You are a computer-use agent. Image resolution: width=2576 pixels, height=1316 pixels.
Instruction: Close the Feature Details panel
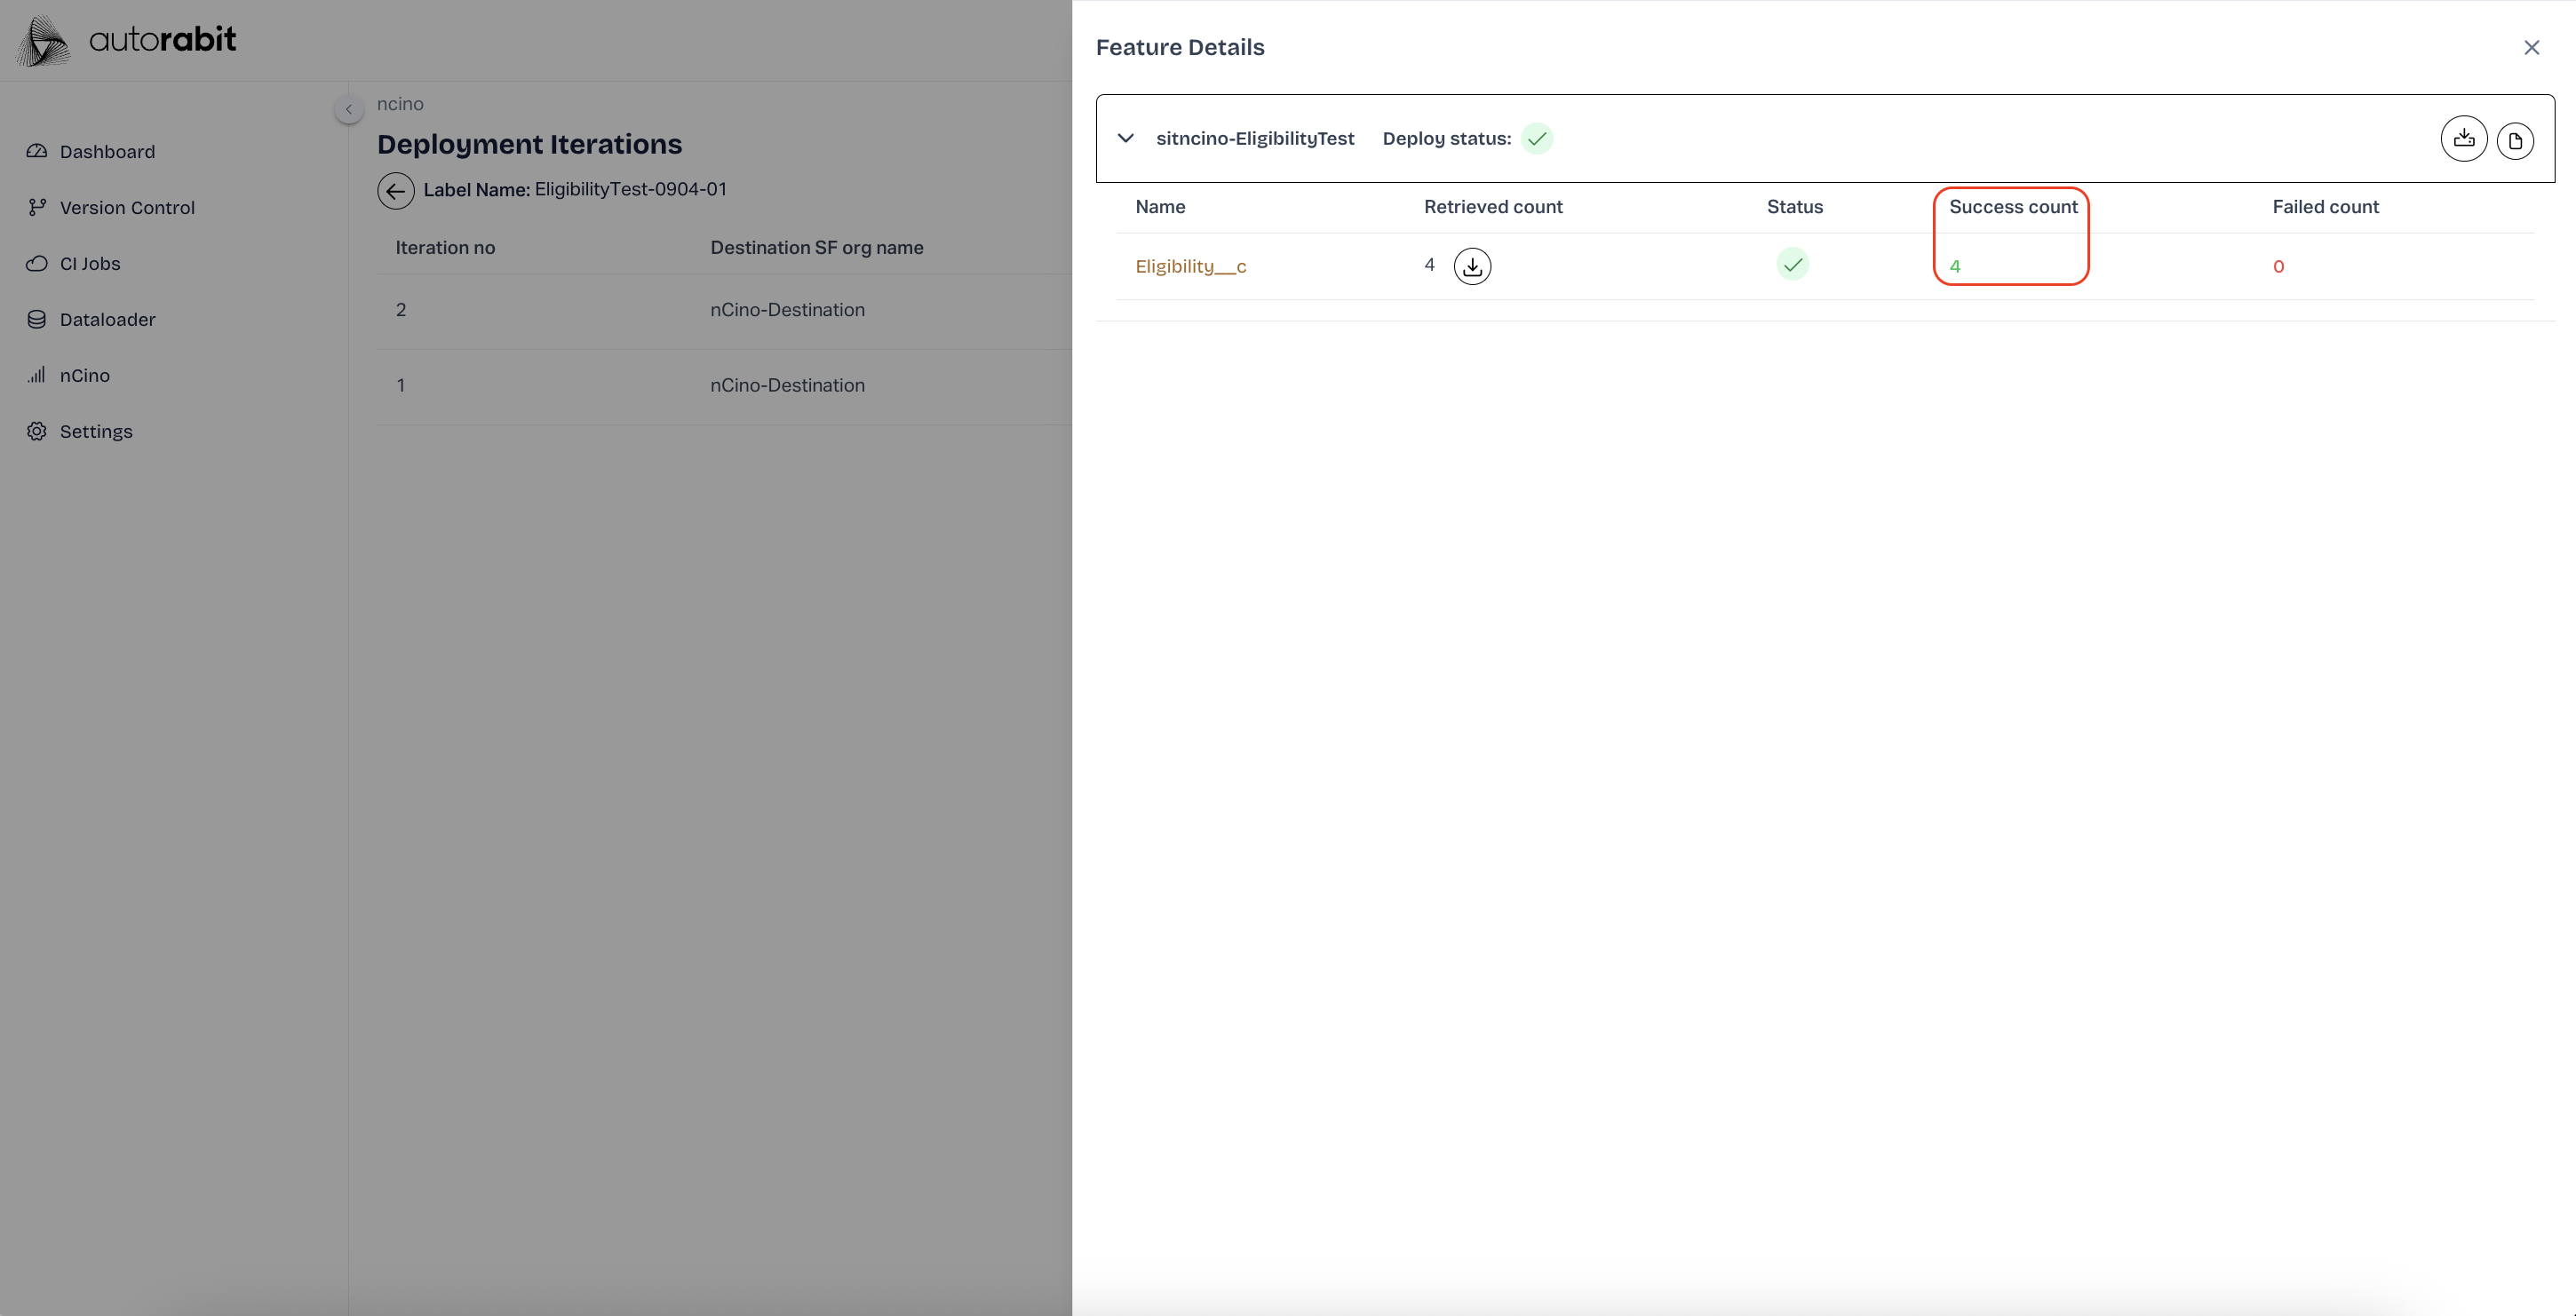(2531, 47)
